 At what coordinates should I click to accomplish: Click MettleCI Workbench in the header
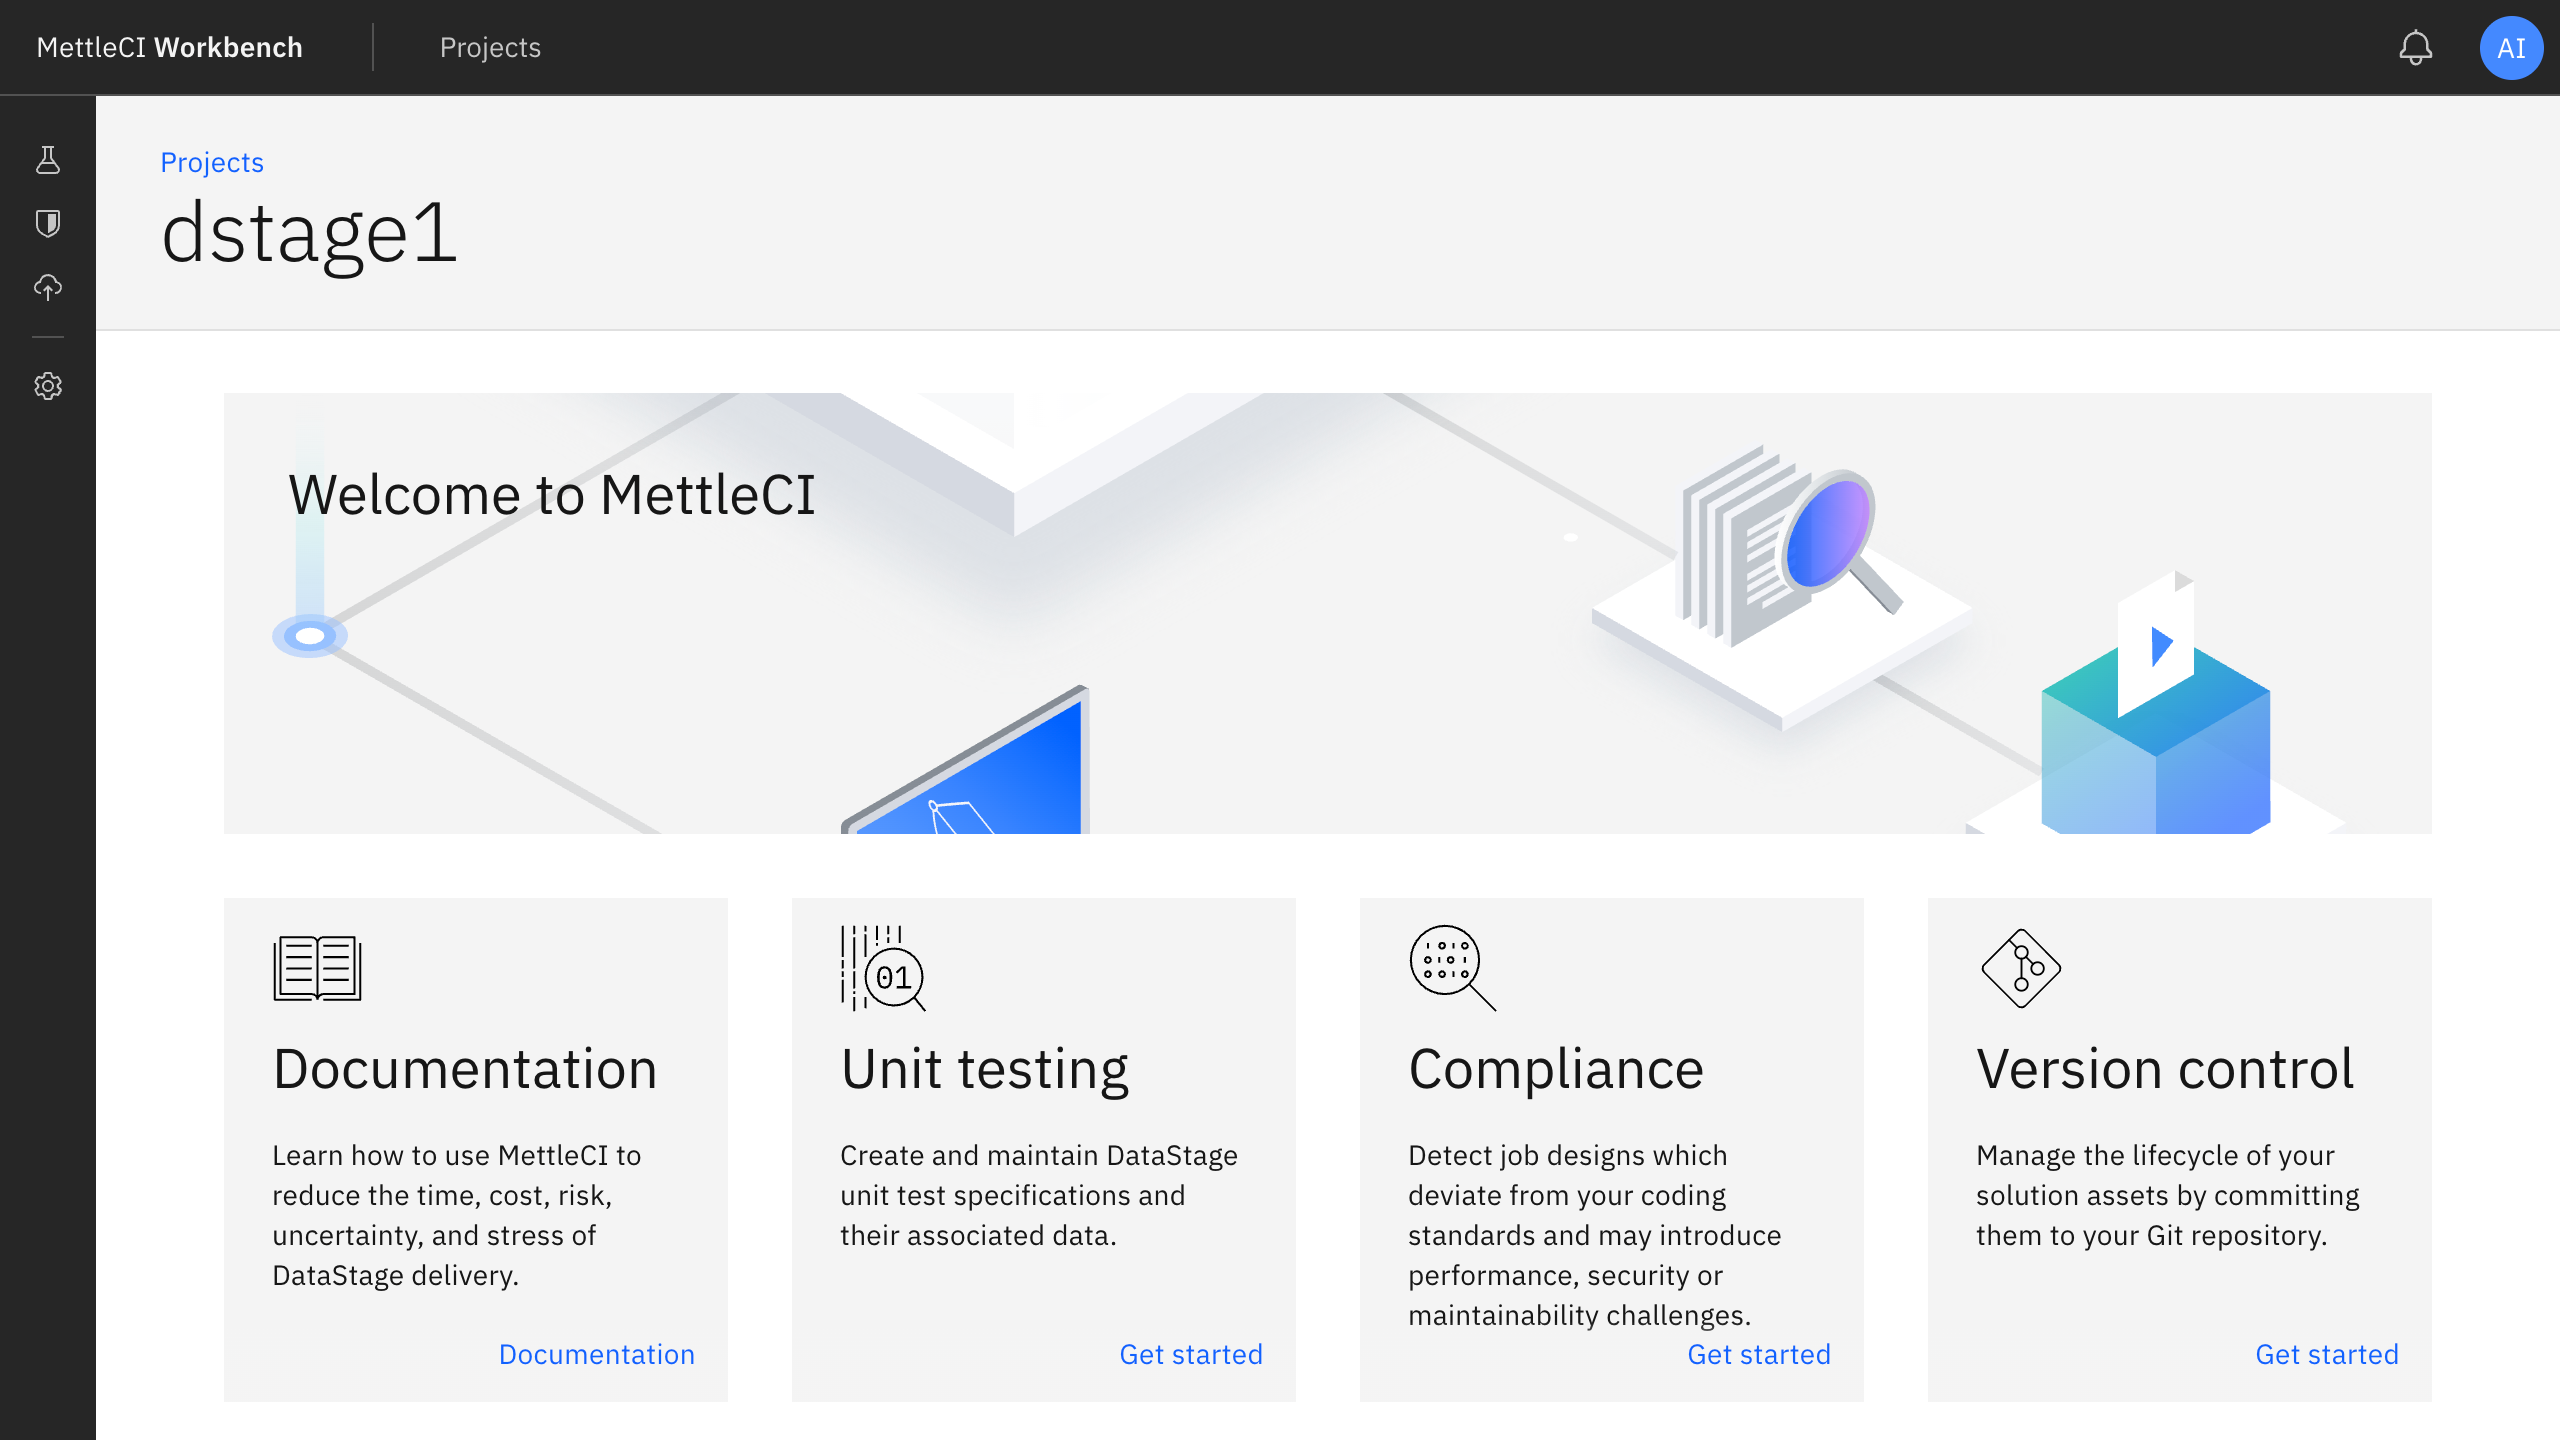coord(169,47)
